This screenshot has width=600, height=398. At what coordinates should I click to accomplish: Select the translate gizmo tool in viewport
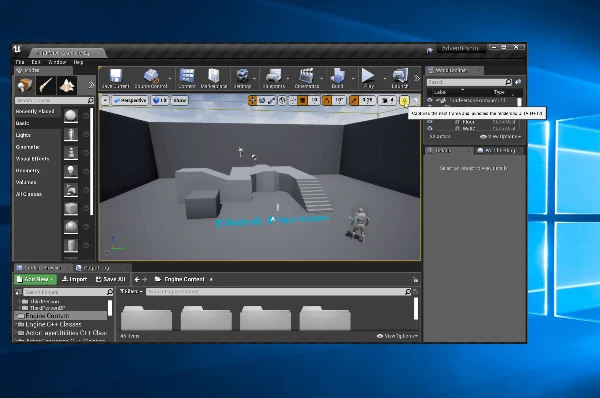252,101
